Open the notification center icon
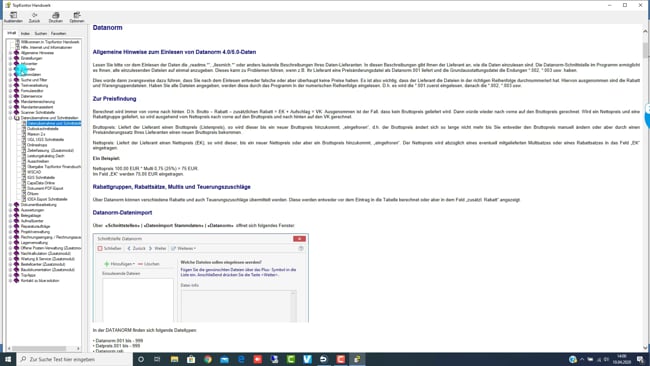This screenshot has height=366, width=650. [x=640, y=359]
